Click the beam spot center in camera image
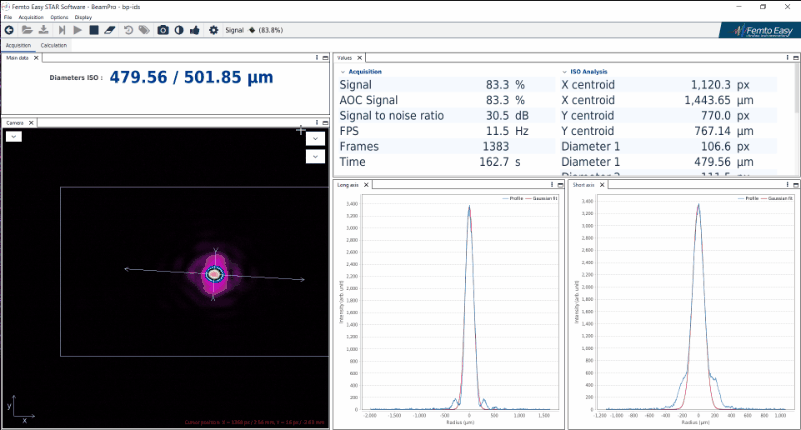 coord(212,273)
